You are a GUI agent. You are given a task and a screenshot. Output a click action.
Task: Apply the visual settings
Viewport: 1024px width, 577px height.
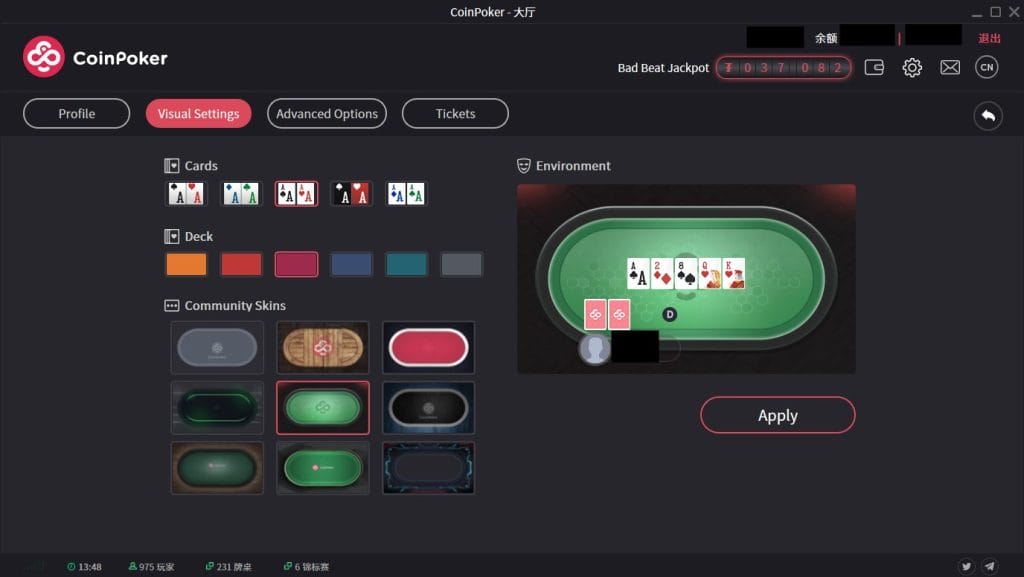tap(778, 415)
